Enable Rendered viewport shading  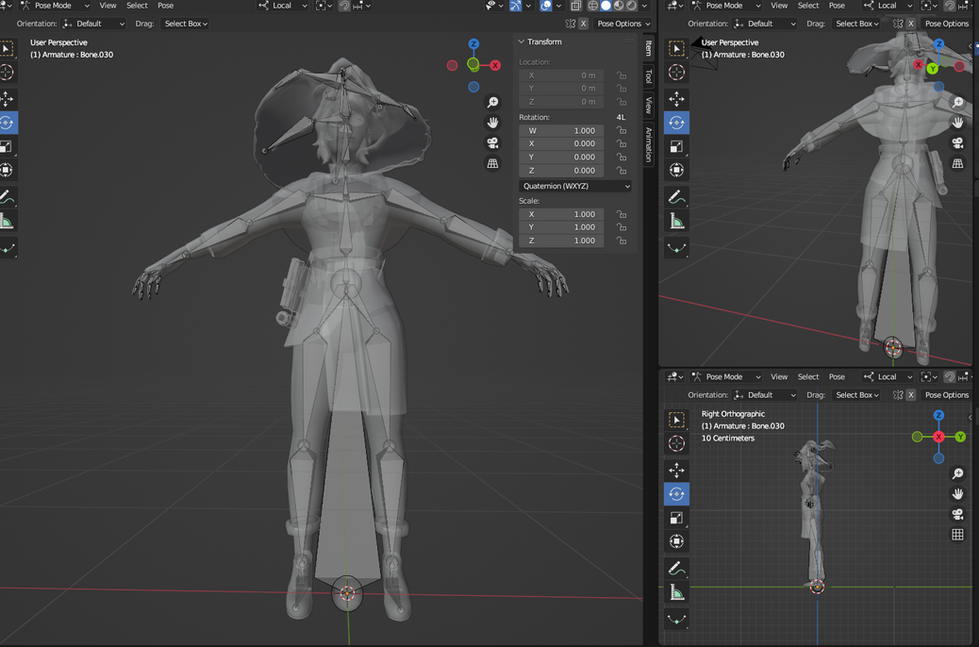tap(633, 5)
